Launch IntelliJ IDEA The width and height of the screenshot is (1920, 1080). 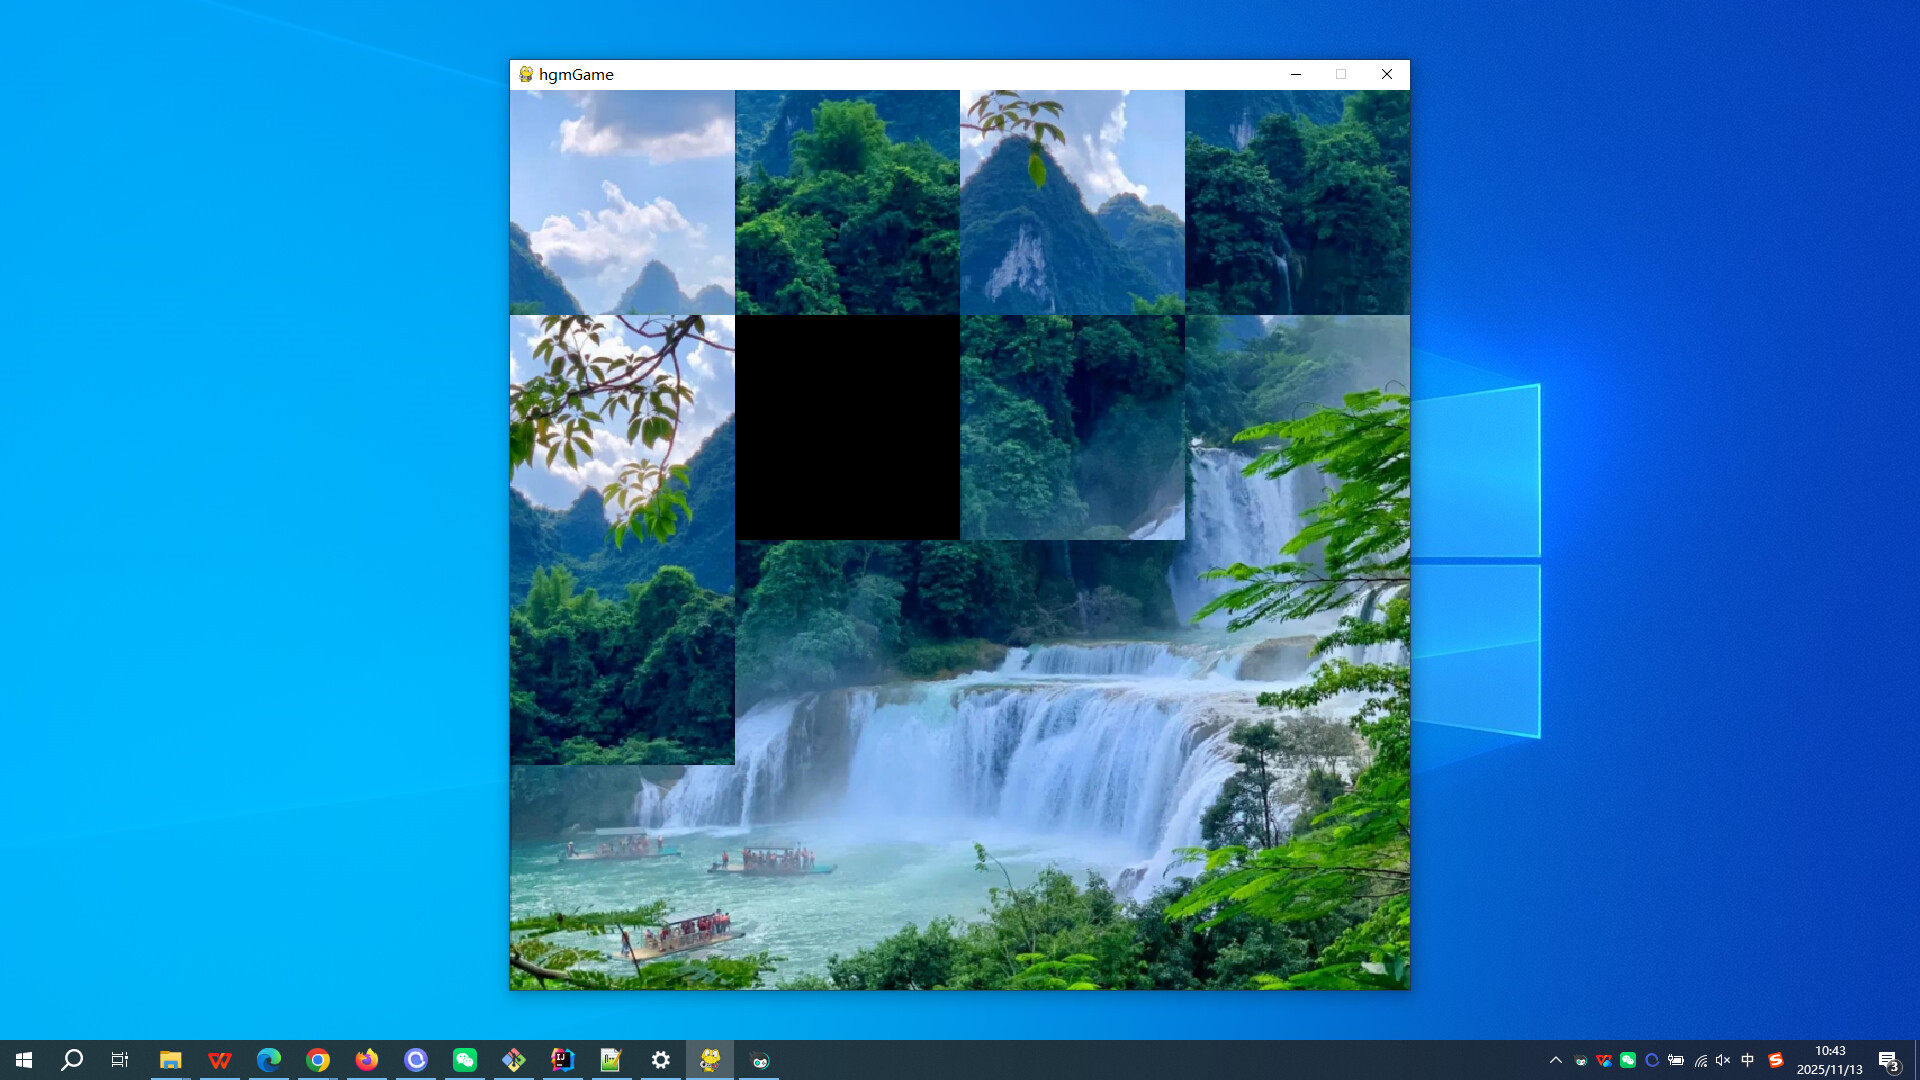coord(561,1059)
